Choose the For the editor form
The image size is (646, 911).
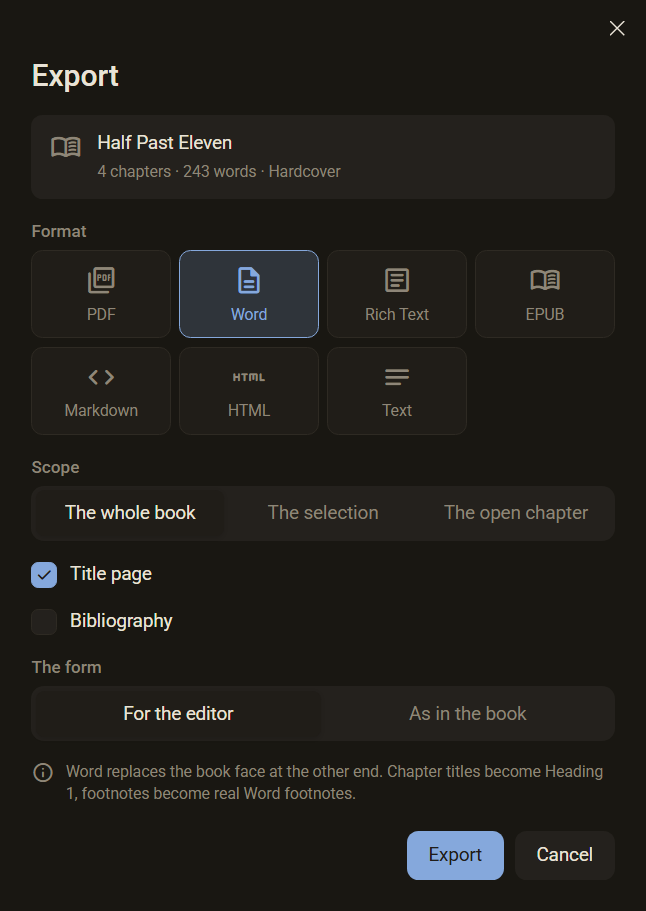[x=178, y=713]
